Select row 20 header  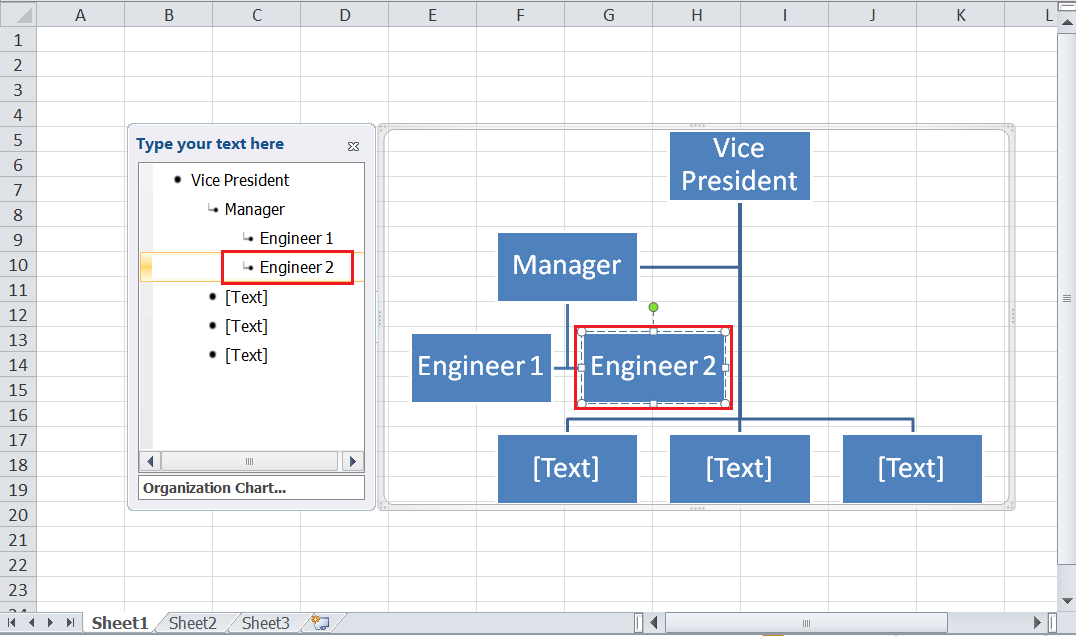tap(18, 515)
